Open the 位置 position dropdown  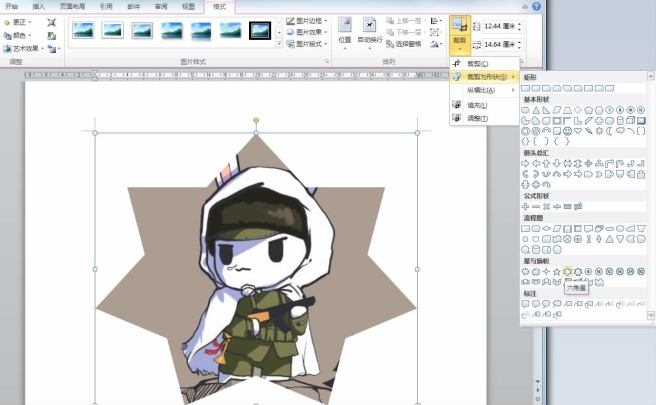click(345, 33)
